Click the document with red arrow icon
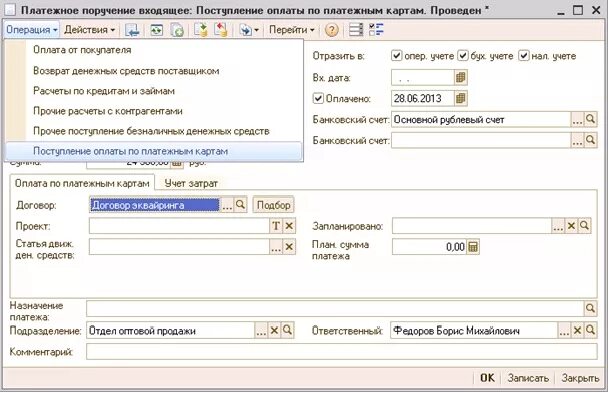The image size is (608, 393). click(x=221, y=30)
